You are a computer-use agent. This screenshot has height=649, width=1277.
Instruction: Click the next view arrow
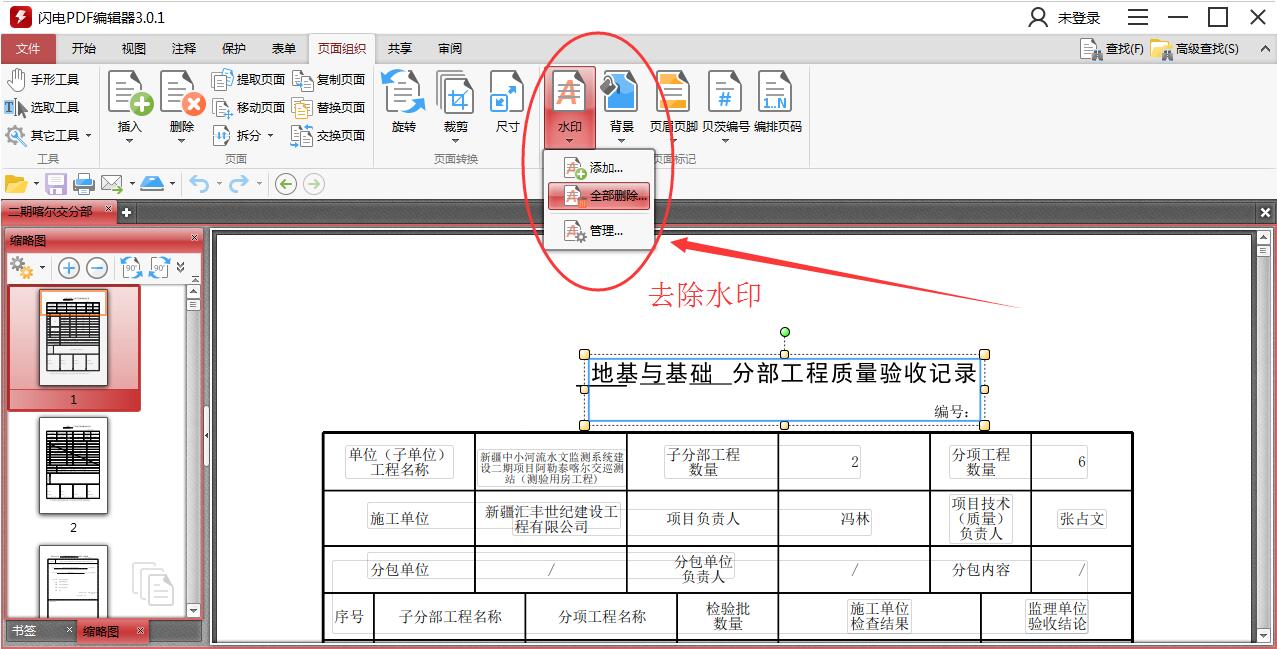[x=314, y=184]
